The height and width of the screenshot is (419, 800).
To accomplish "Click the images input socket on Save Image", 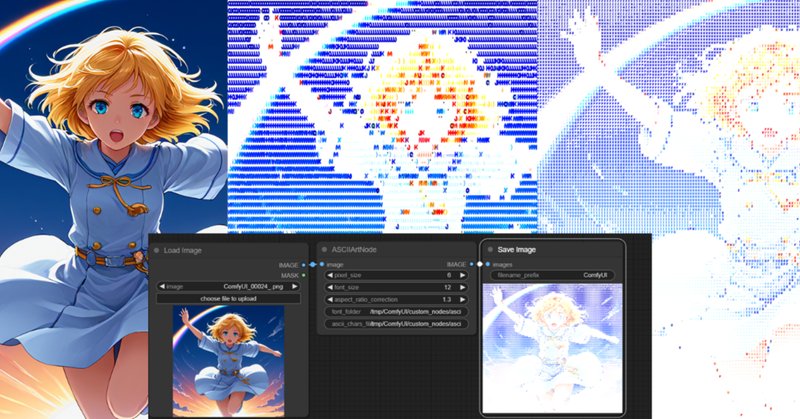I will 488,264.
